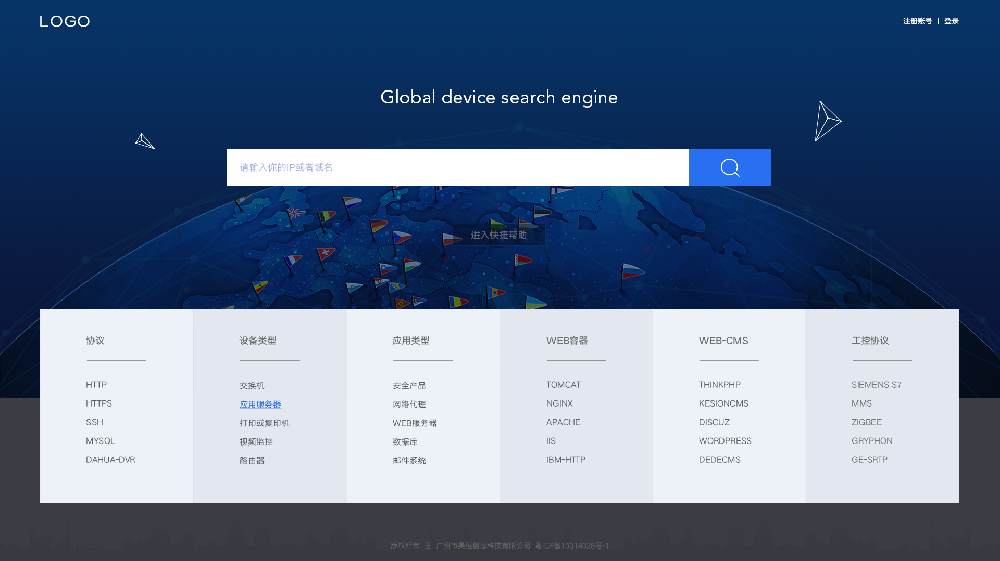
Task: Click the 进入快捷帮助 quick help button
Action: pyautogui.click(x=499, y=235)
